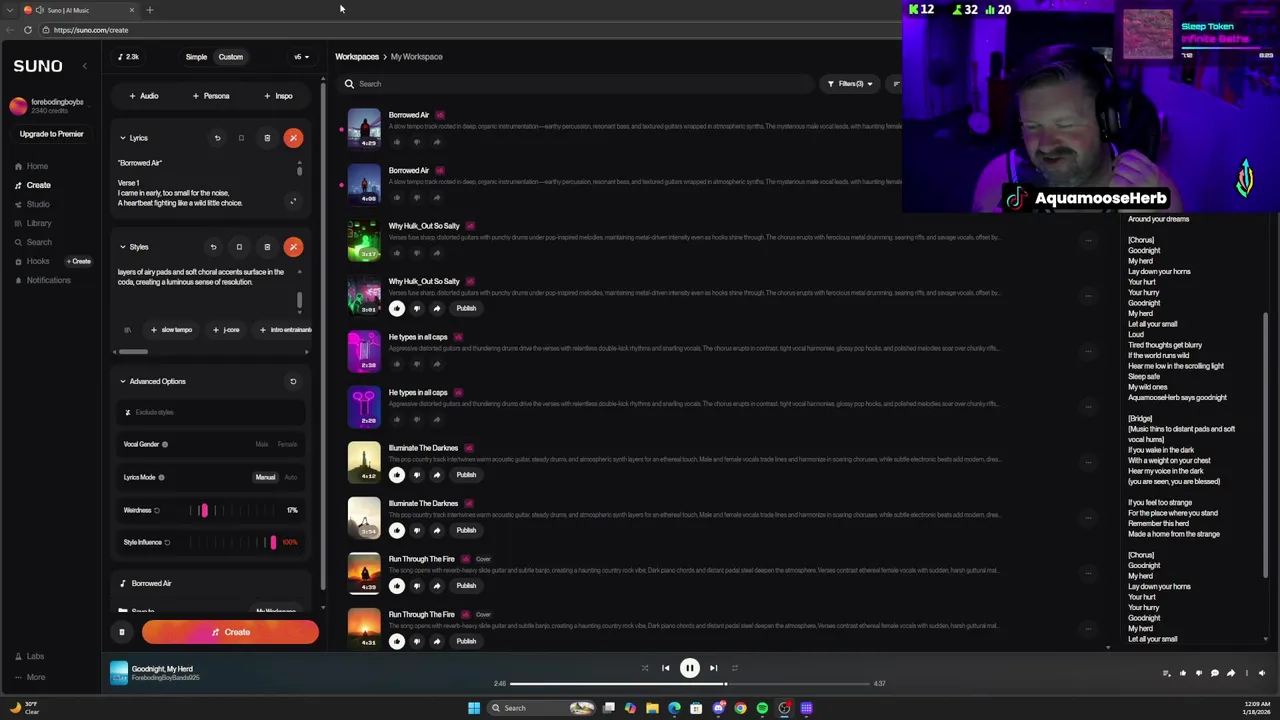
Task: Switch to Simple creation mode
Action: click(x=196, y=57)
